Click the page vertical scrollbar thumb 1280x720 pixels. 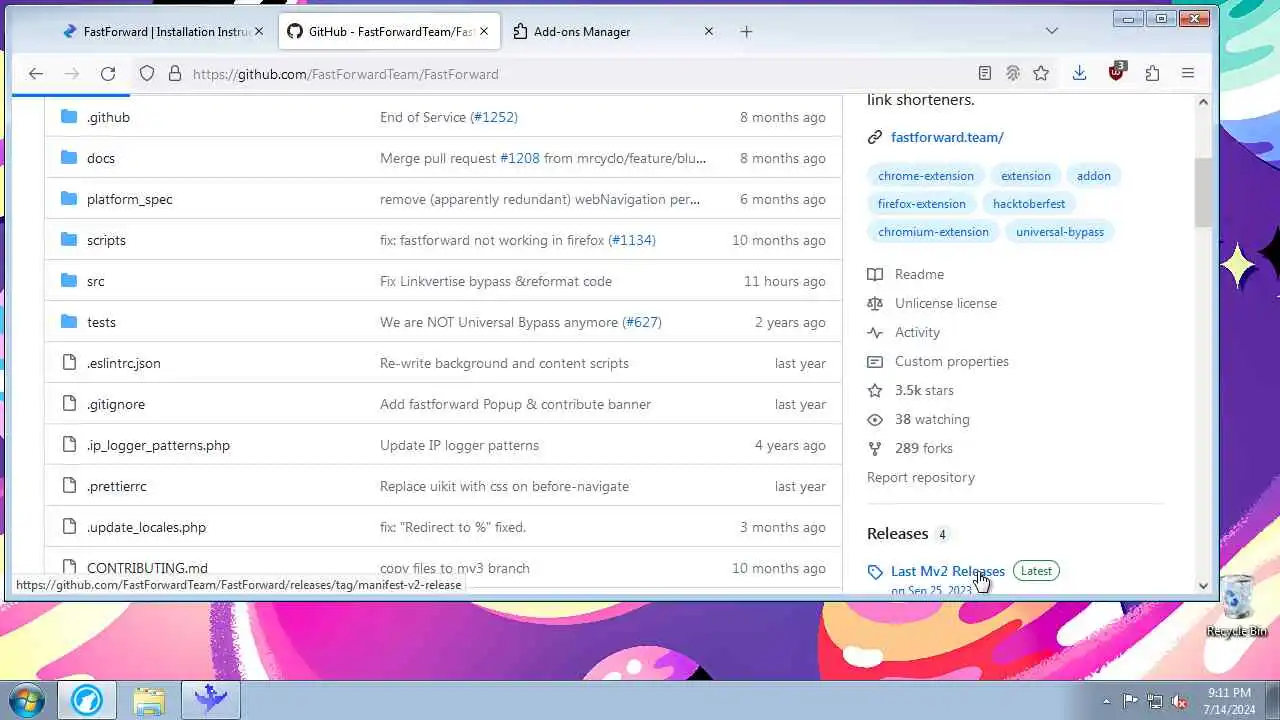tap(1203, 190)
